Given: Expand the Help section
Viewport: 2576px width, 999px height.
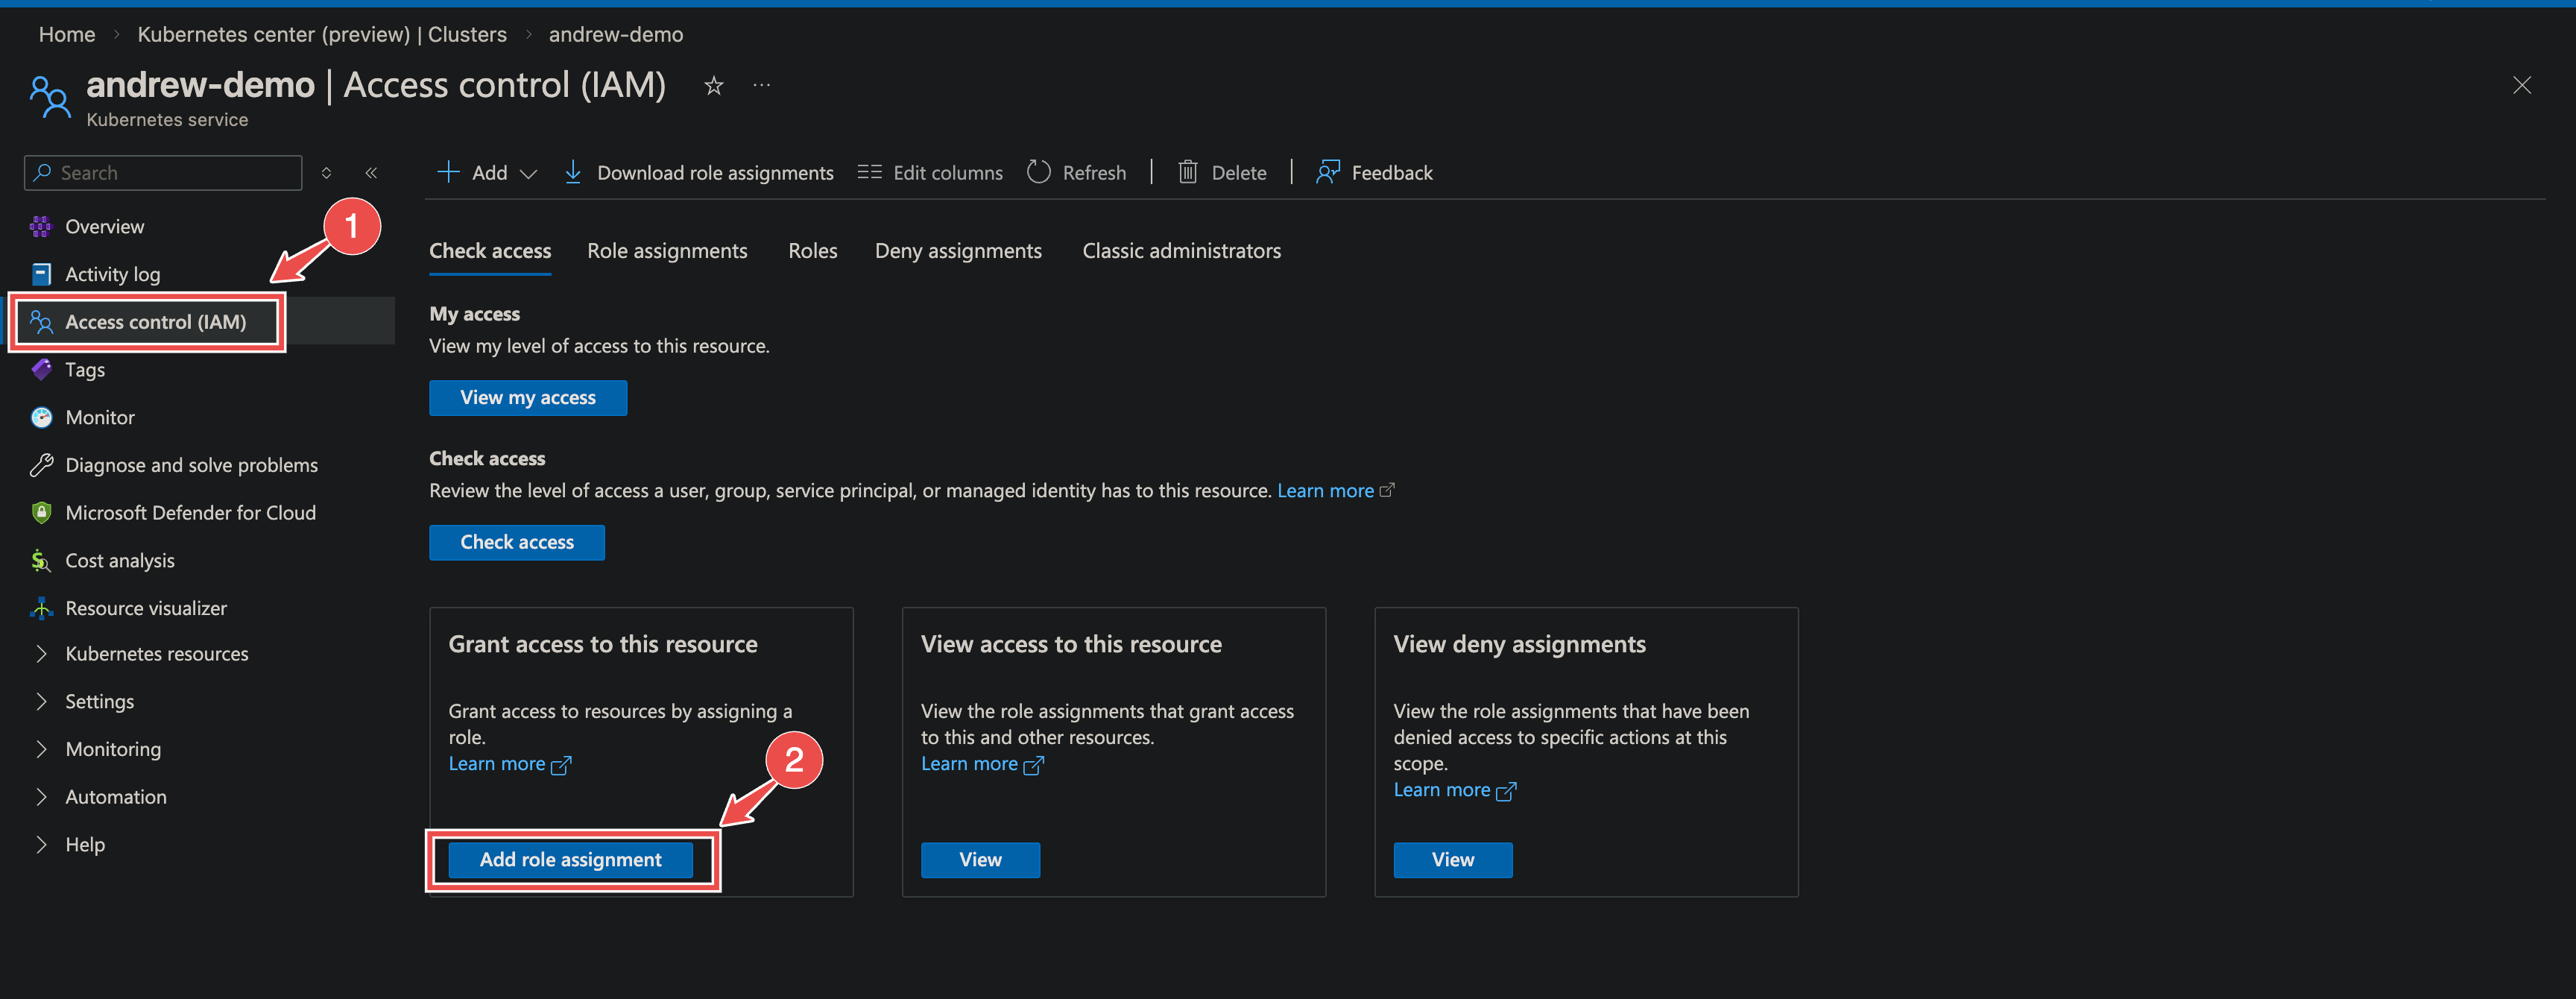Looking at the screenshot, I should click(85, 845).
